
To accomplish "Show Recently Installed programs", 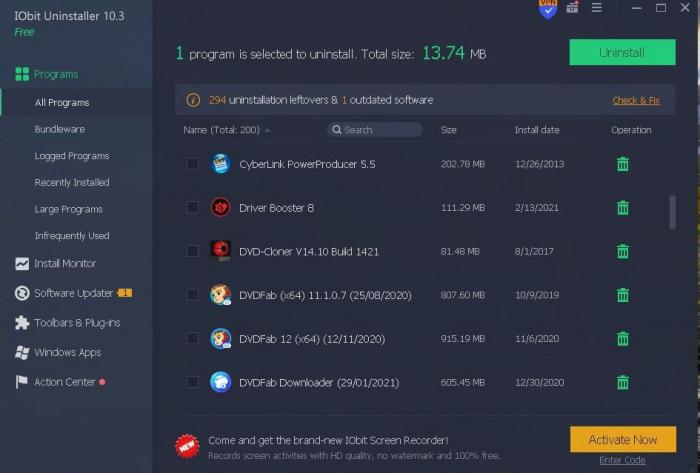I will (x=72, y=183).
